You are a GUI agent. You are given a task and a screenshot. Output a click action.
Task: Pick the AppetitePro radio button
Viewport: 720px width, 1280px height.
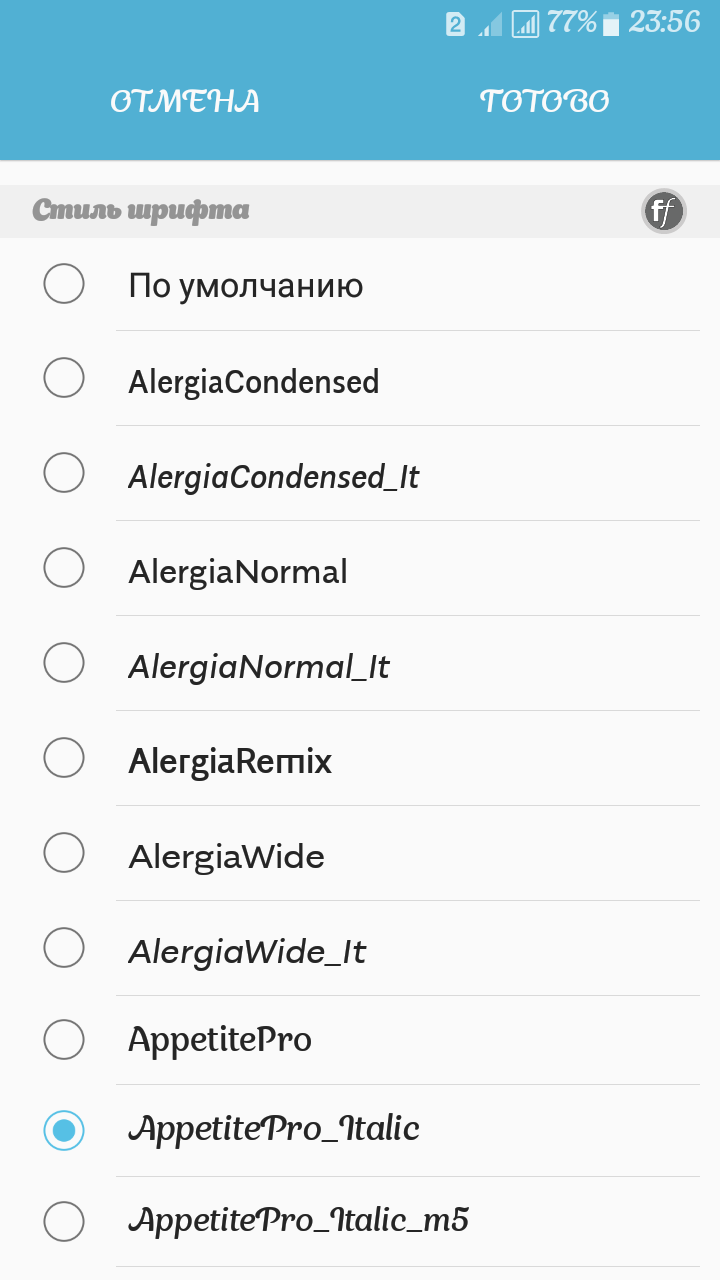point(64,1040)
